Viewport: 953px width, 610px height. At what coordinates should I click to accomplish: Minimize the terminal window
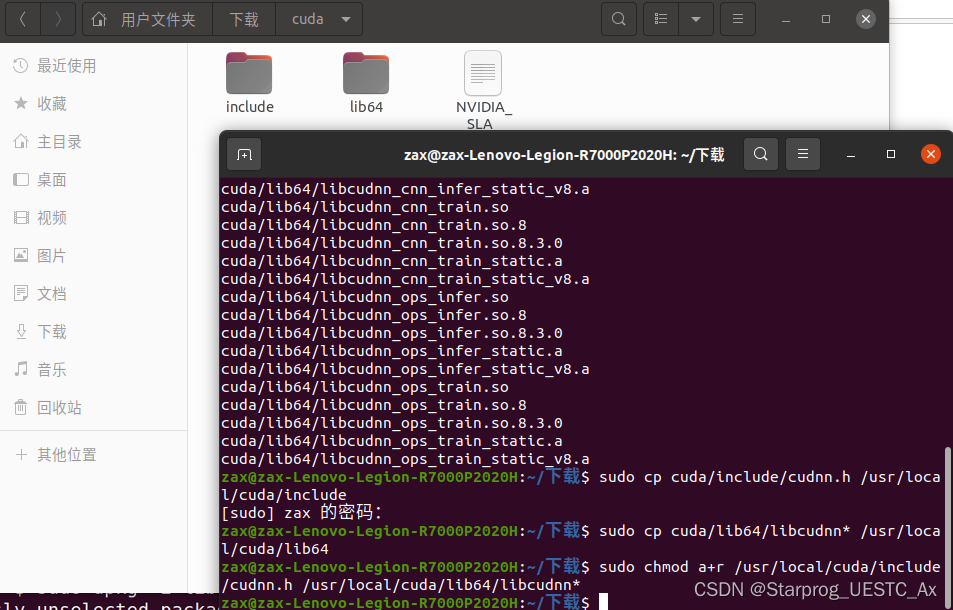pyautogui.click(x=851, y=154)
